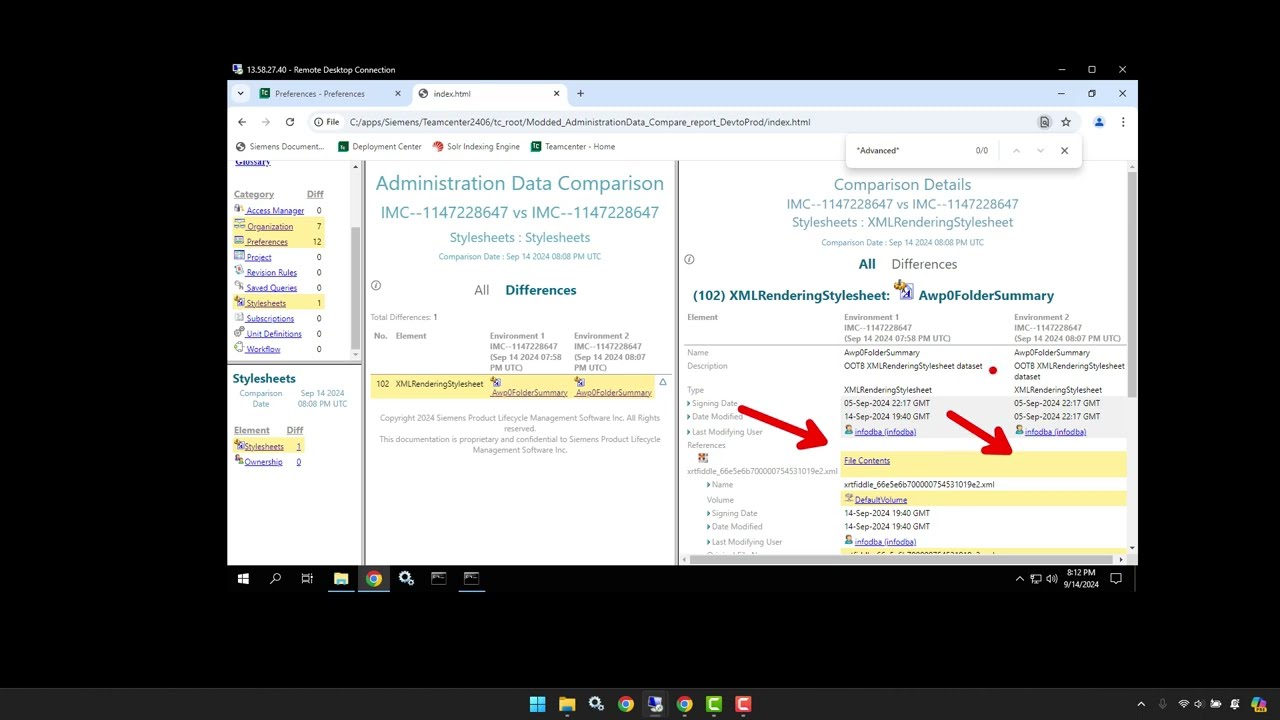The image size is (1280, 720).
Task: Click the Unit Definitions category icon
Action: point(239,333)
